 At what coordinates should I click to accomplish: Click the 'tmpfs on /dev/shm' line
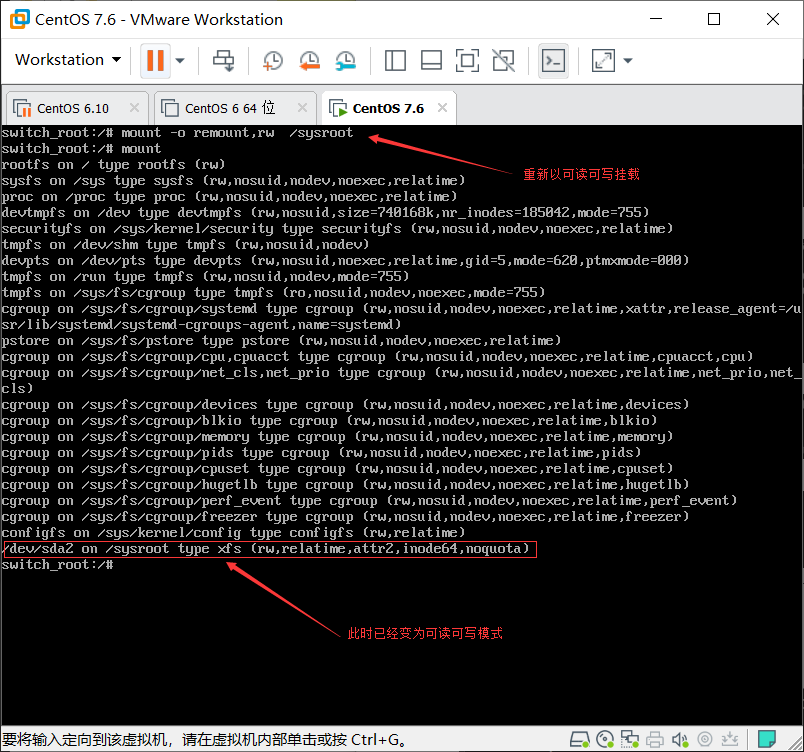coord(185,245)
